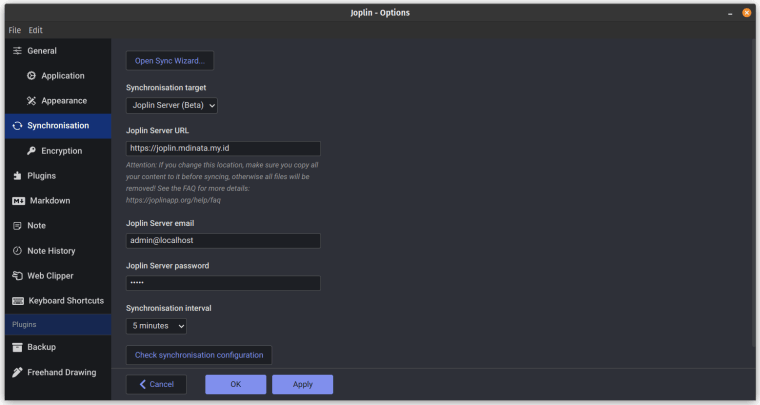Click the back chevron icon on Cancel button
The height and width of the screenshot is (405, 760).
(x=142, y=384)
